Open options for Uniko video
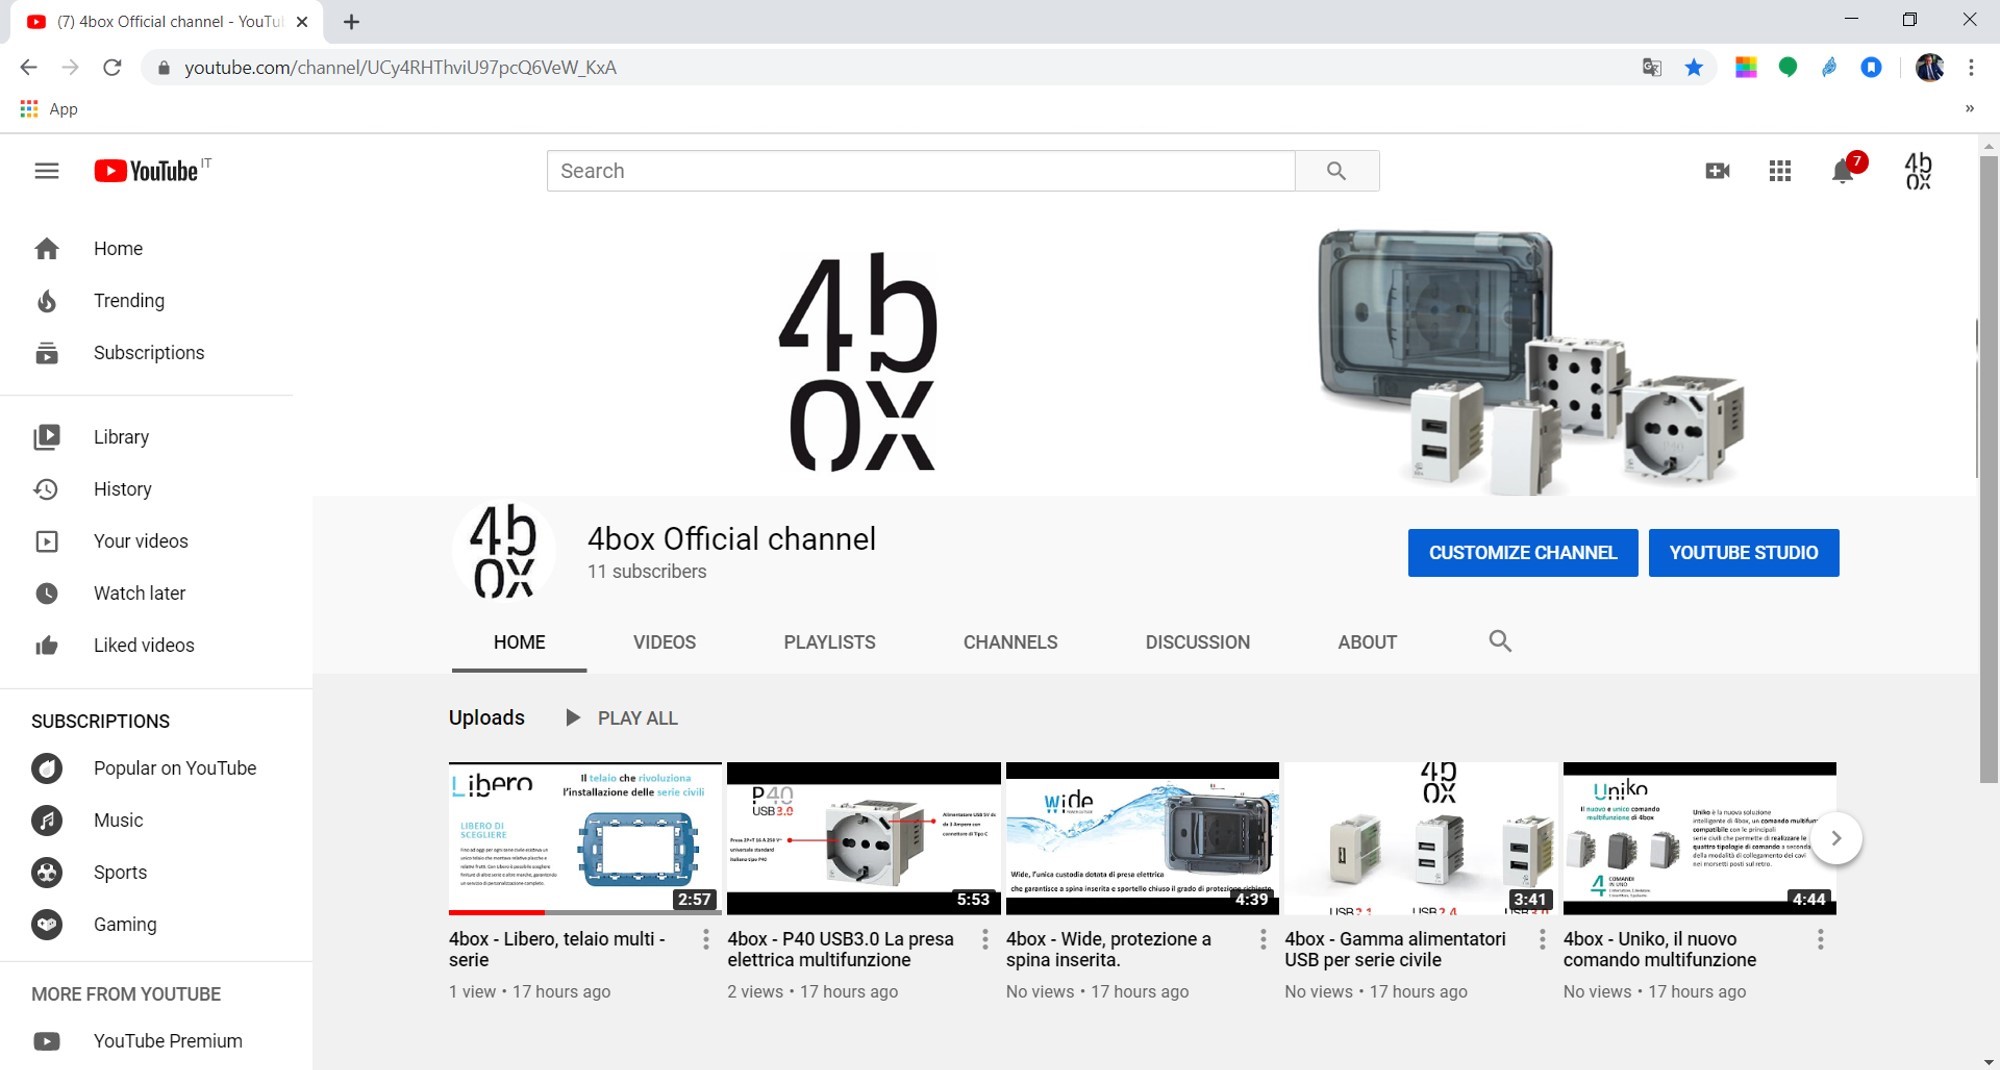Viewport: 2000px width, 1070px height. 1820,939
